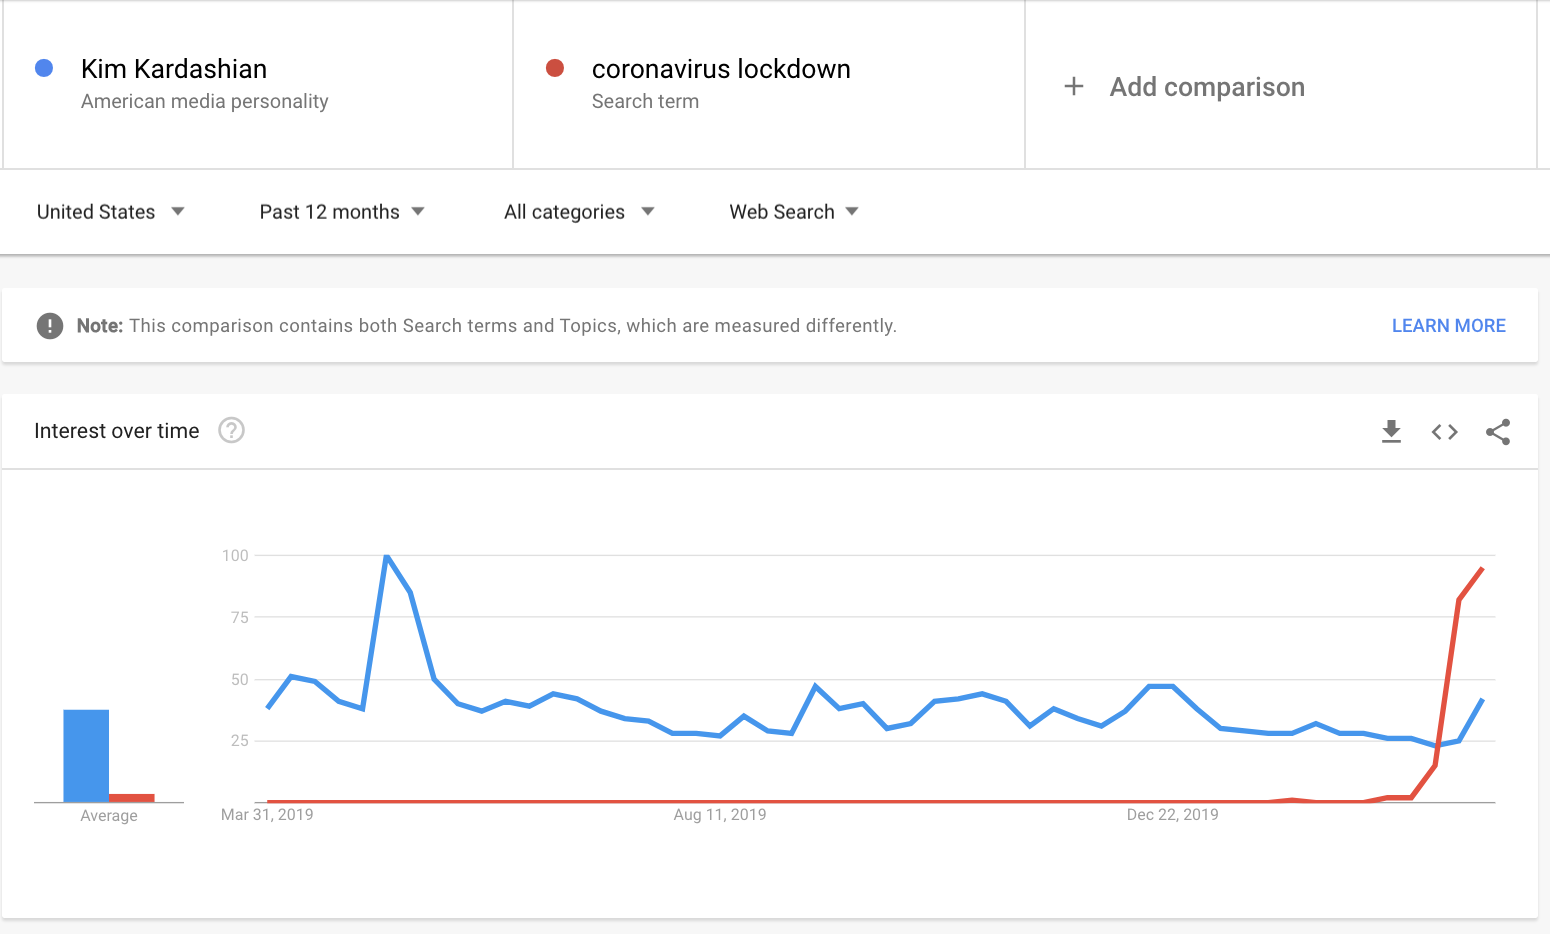Expand the Past 12 months time range
The width and height of the screenshot is (1550, 934).
click(x=341, y=212)
